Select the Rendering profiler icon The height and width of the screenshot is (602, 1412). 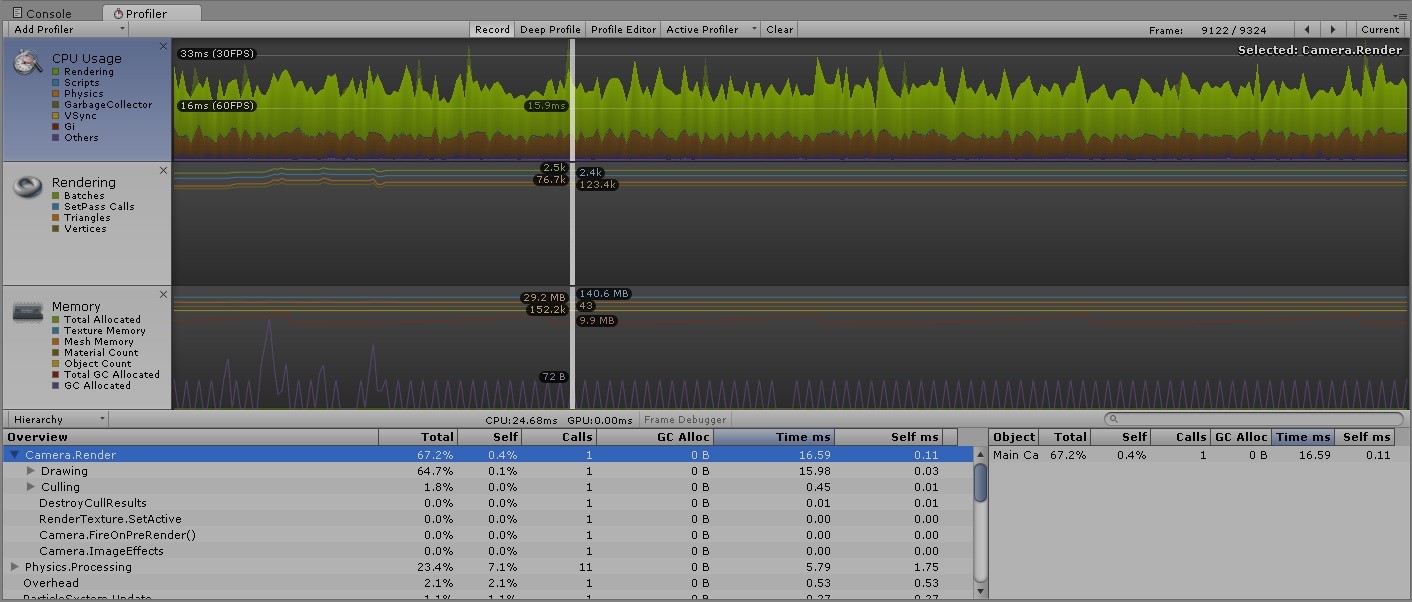(26, 187)
